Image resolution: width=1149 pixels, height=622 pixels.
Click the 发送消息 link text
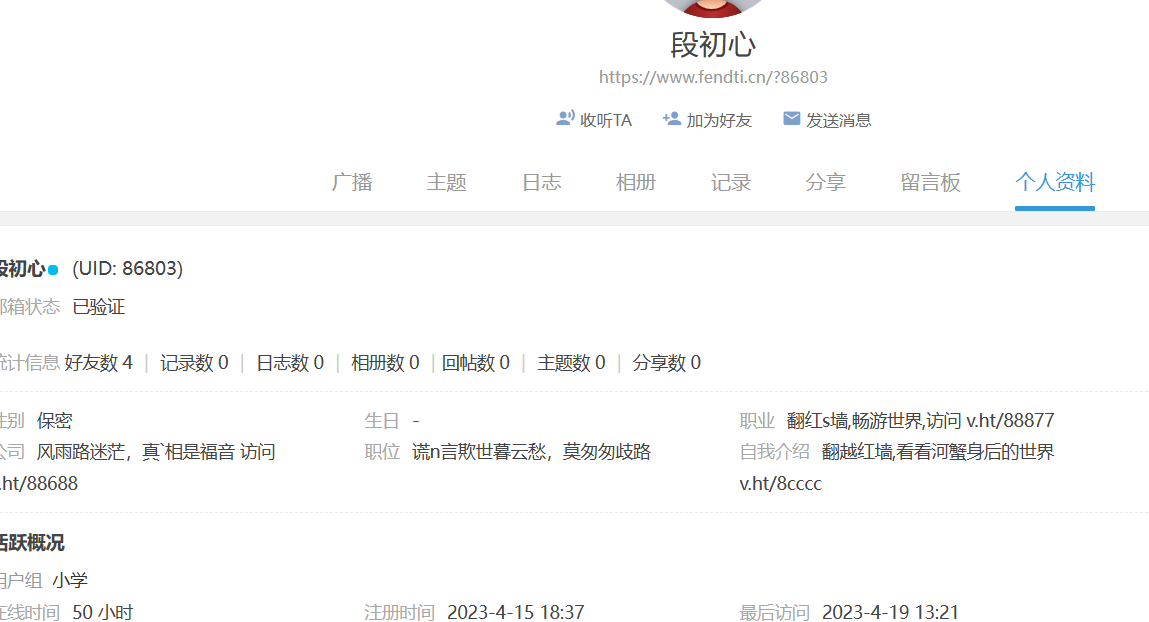coord(838,121)
